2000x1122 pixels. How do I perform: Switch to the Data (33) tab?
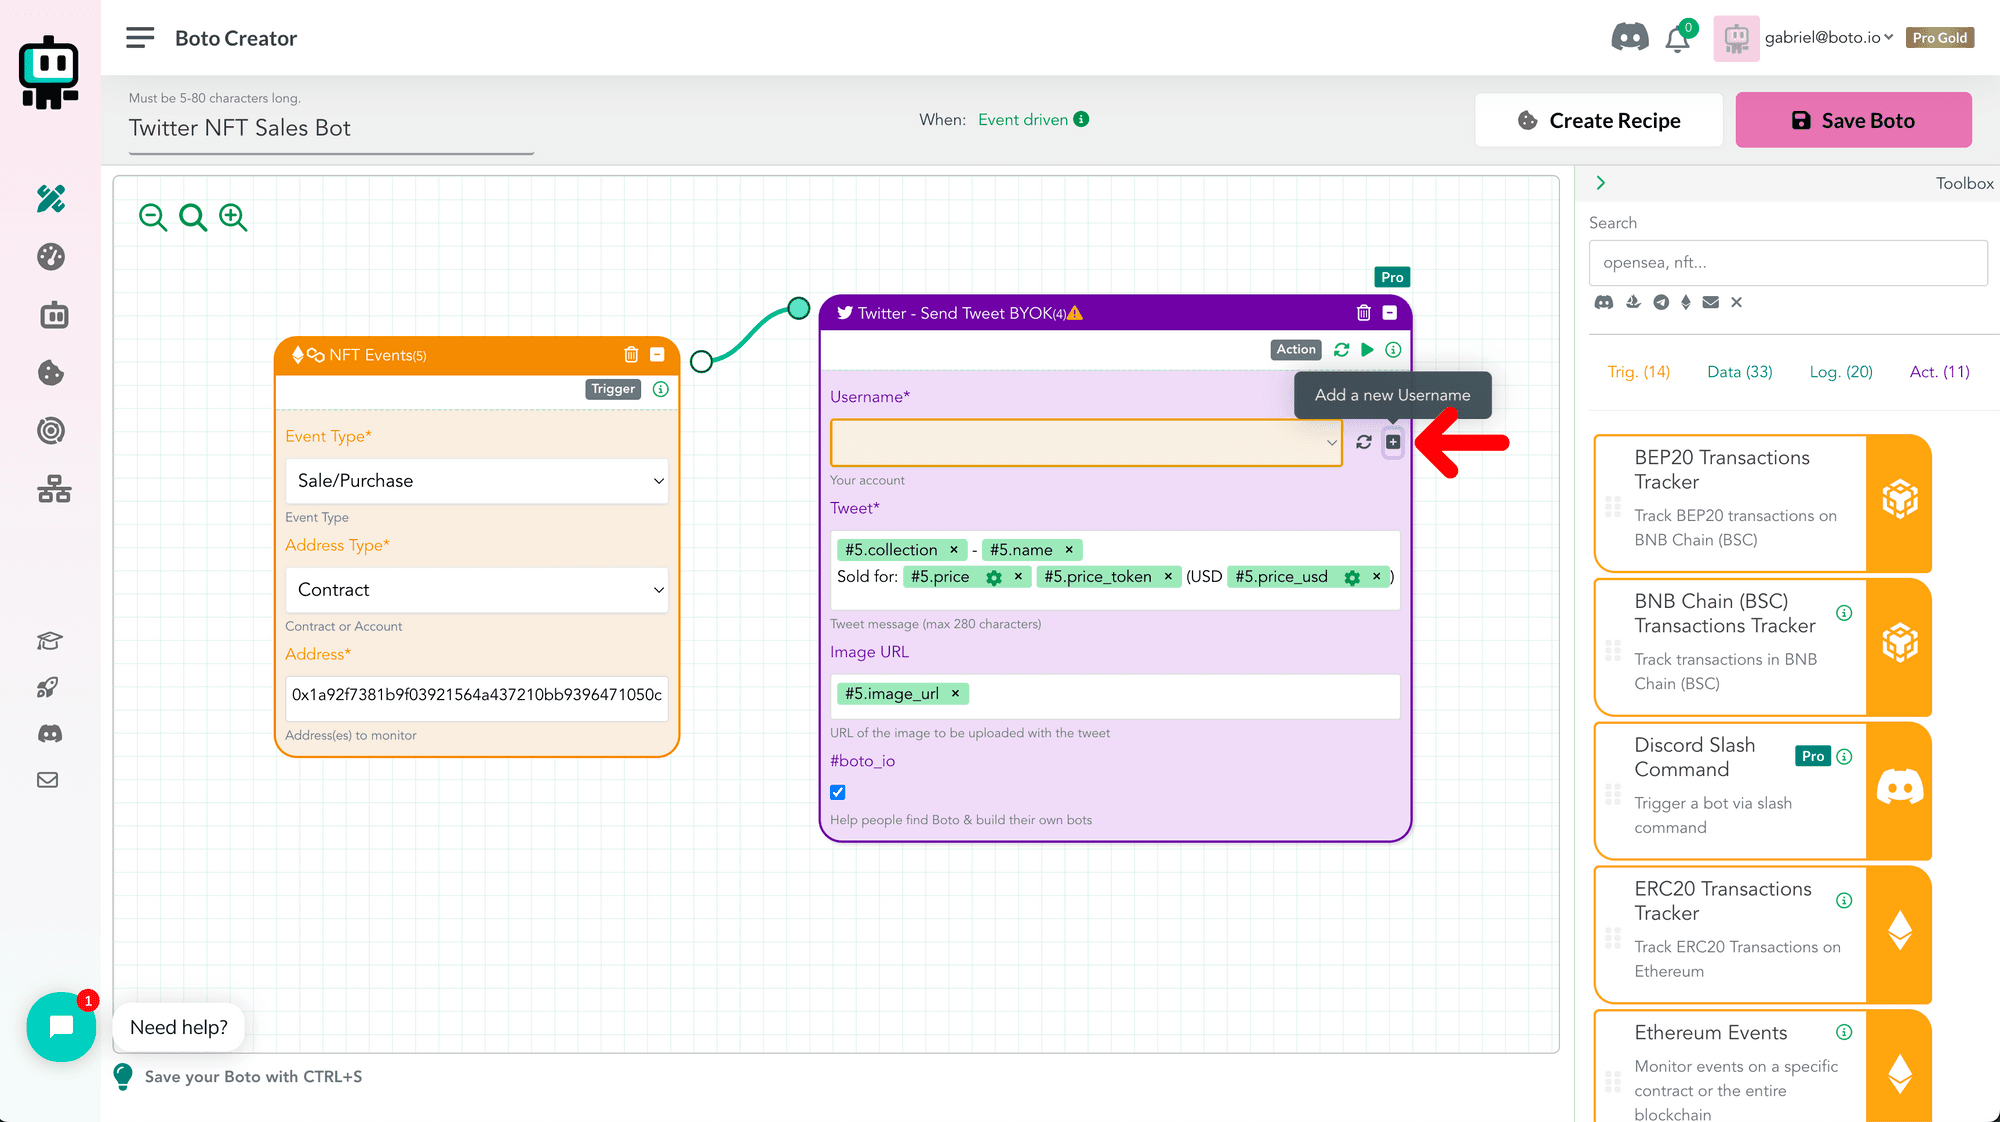click(1740, 372)
